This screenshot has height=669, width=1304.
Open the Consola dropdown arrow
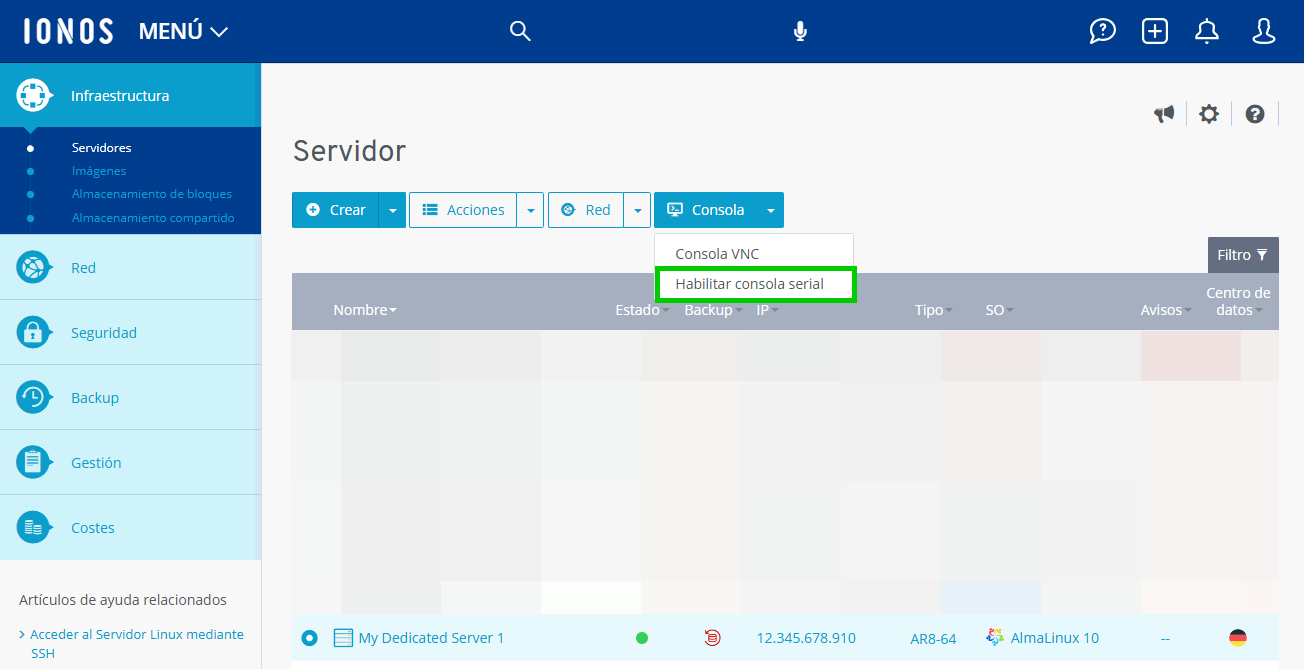(x=770, y=210)
